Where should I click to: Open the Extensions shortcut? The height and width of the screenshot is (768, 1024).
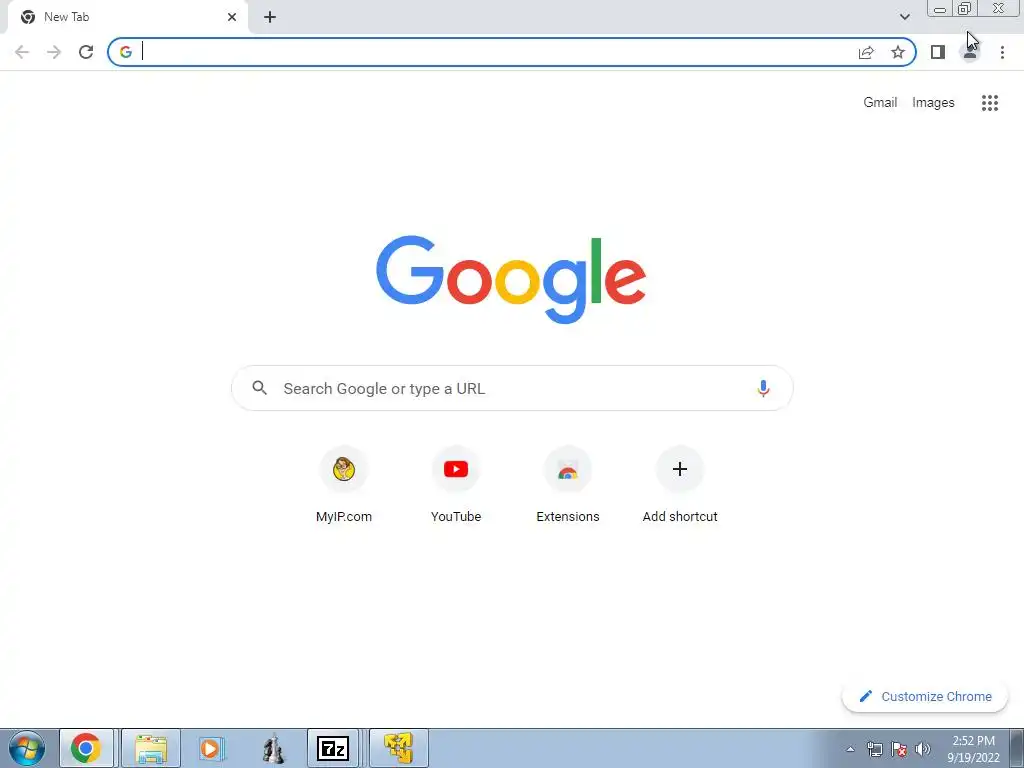click(x=568, y=485)
